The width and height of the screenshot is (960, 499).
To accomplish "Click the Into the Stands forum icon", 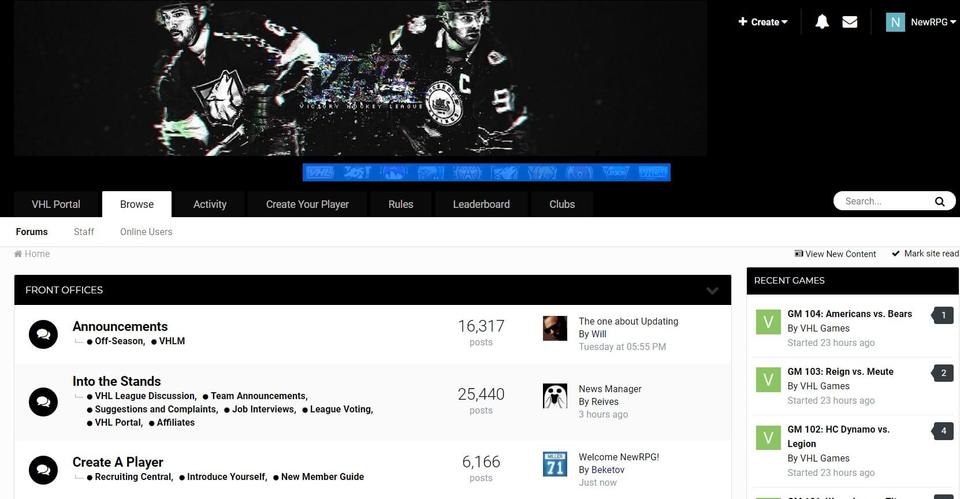I will coord(43,402).
